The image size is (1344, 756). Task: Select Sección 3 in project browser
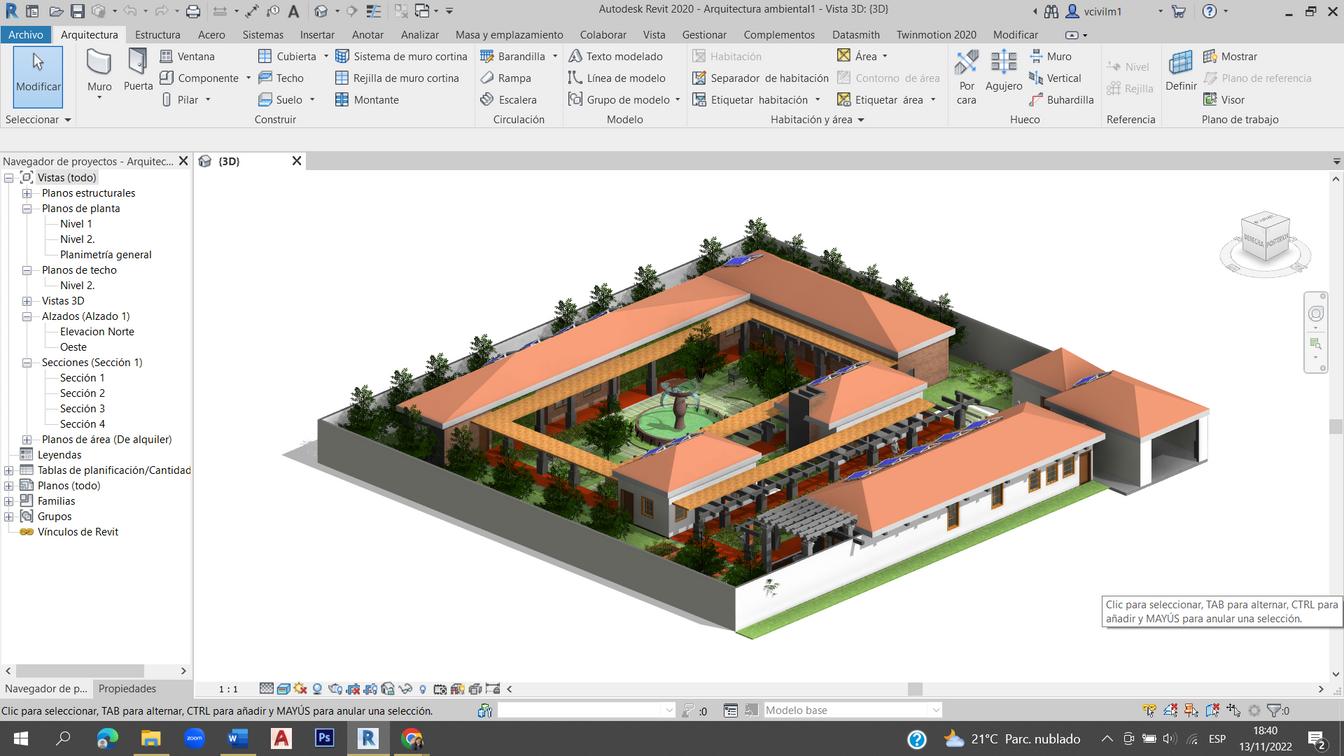click(82, 409)
